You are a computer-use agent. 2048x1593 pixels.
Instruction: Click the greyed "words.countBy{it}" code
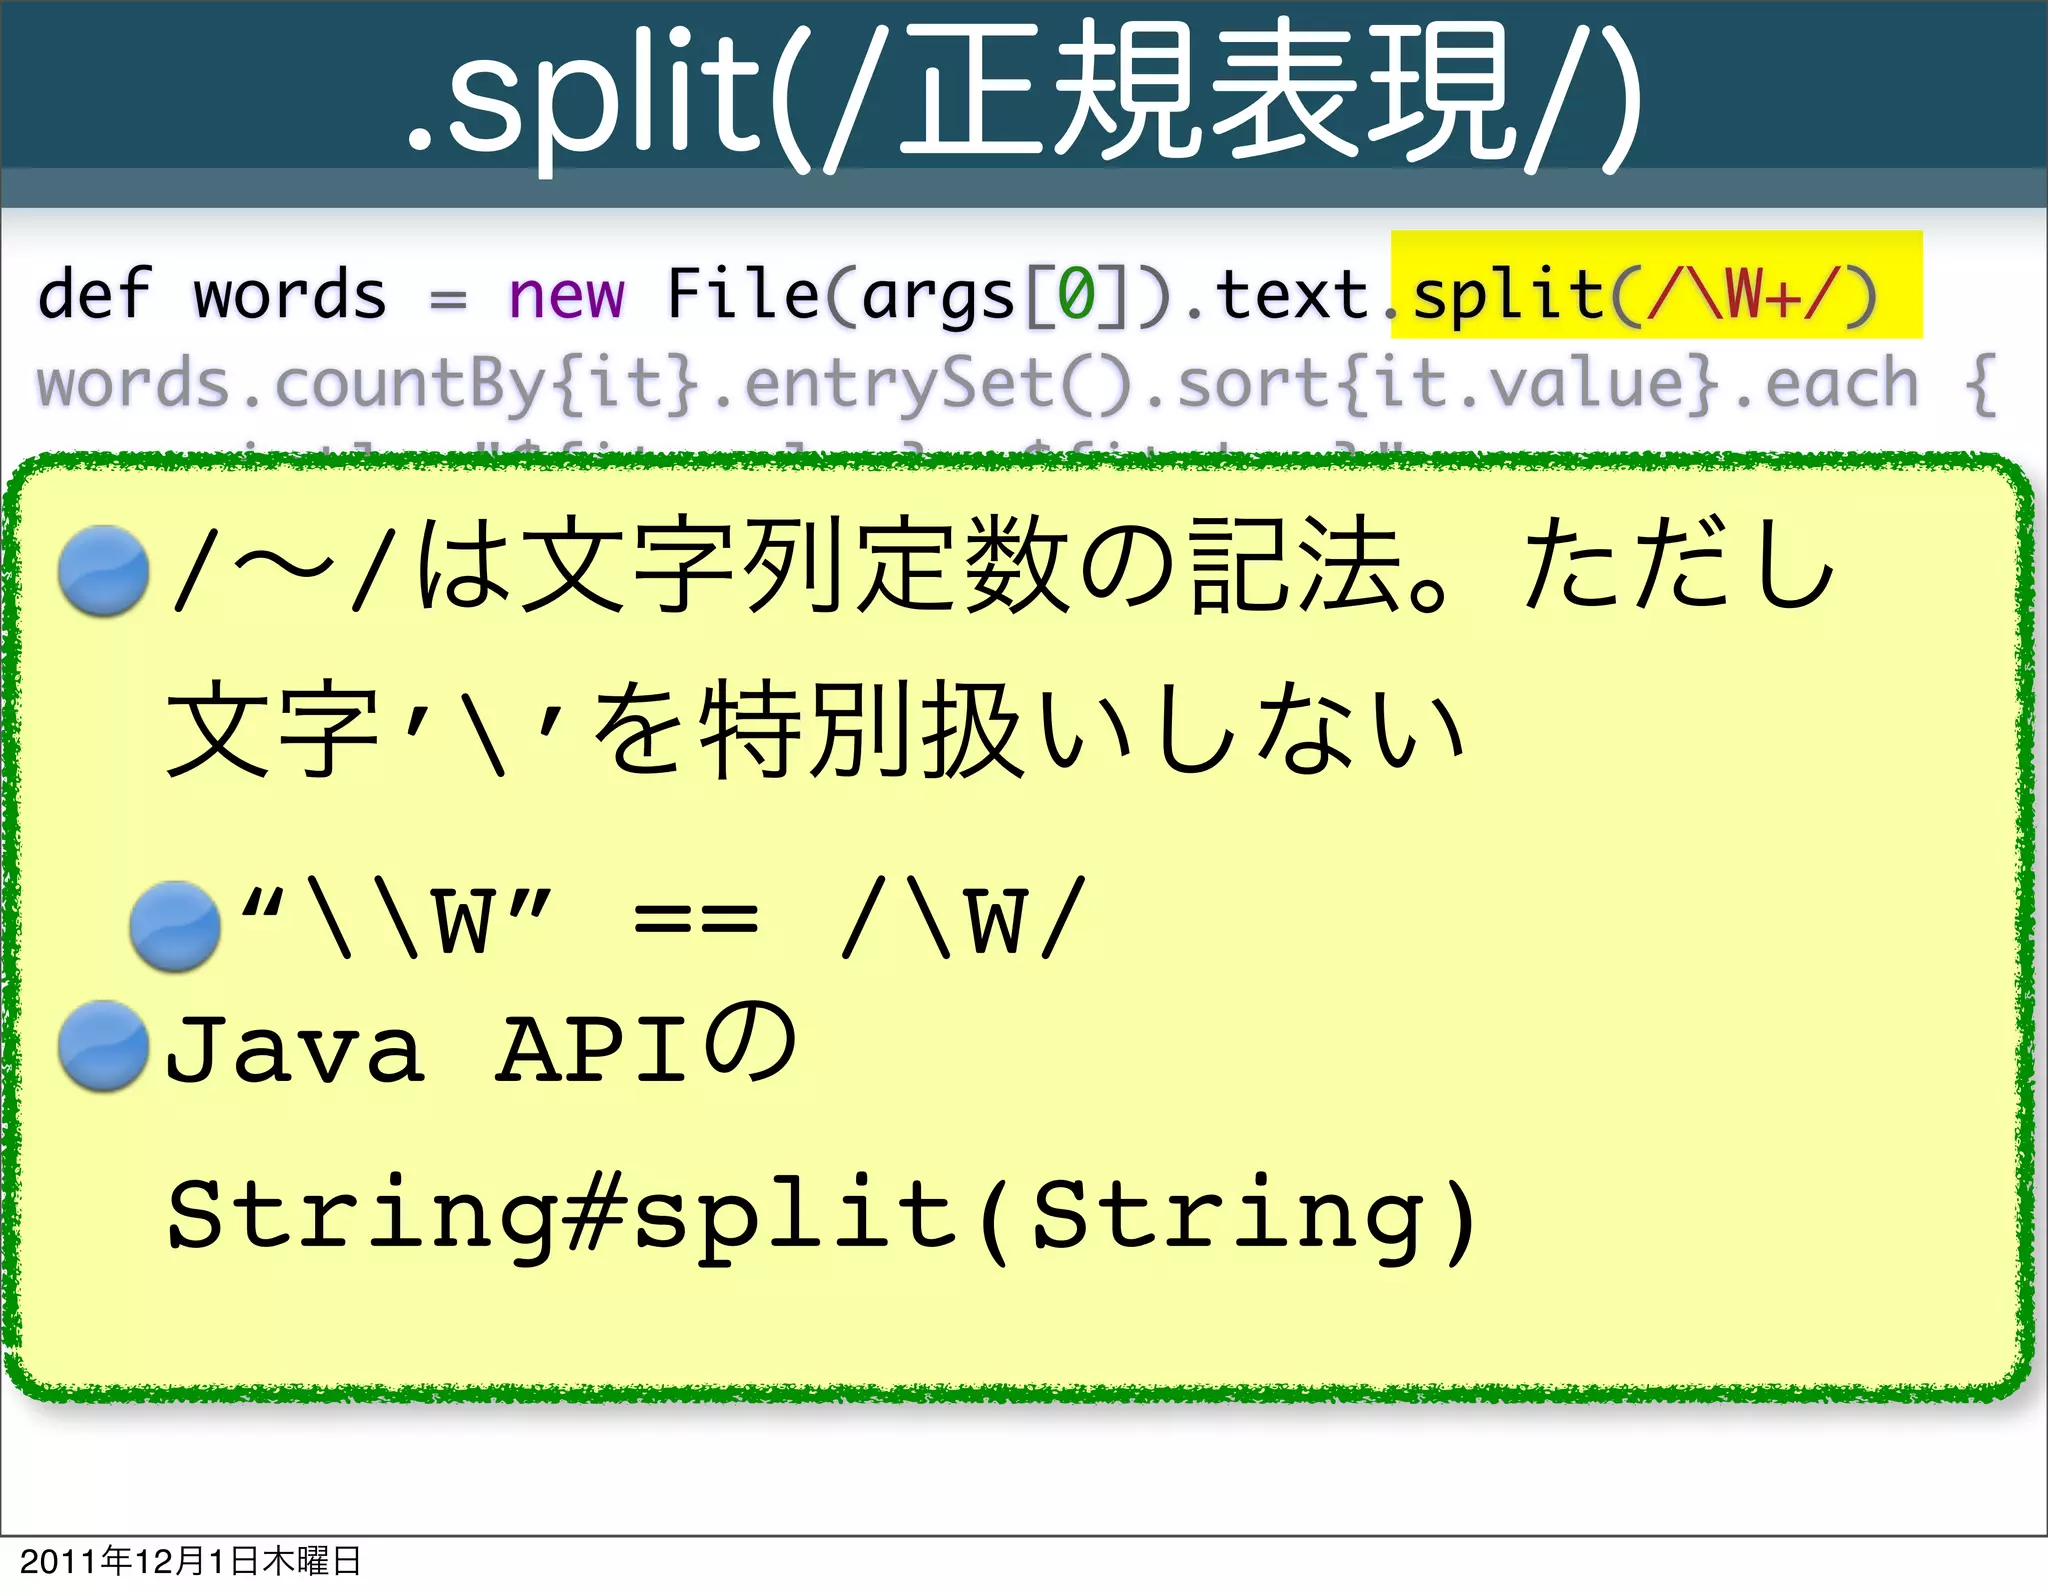coord(368,385)
